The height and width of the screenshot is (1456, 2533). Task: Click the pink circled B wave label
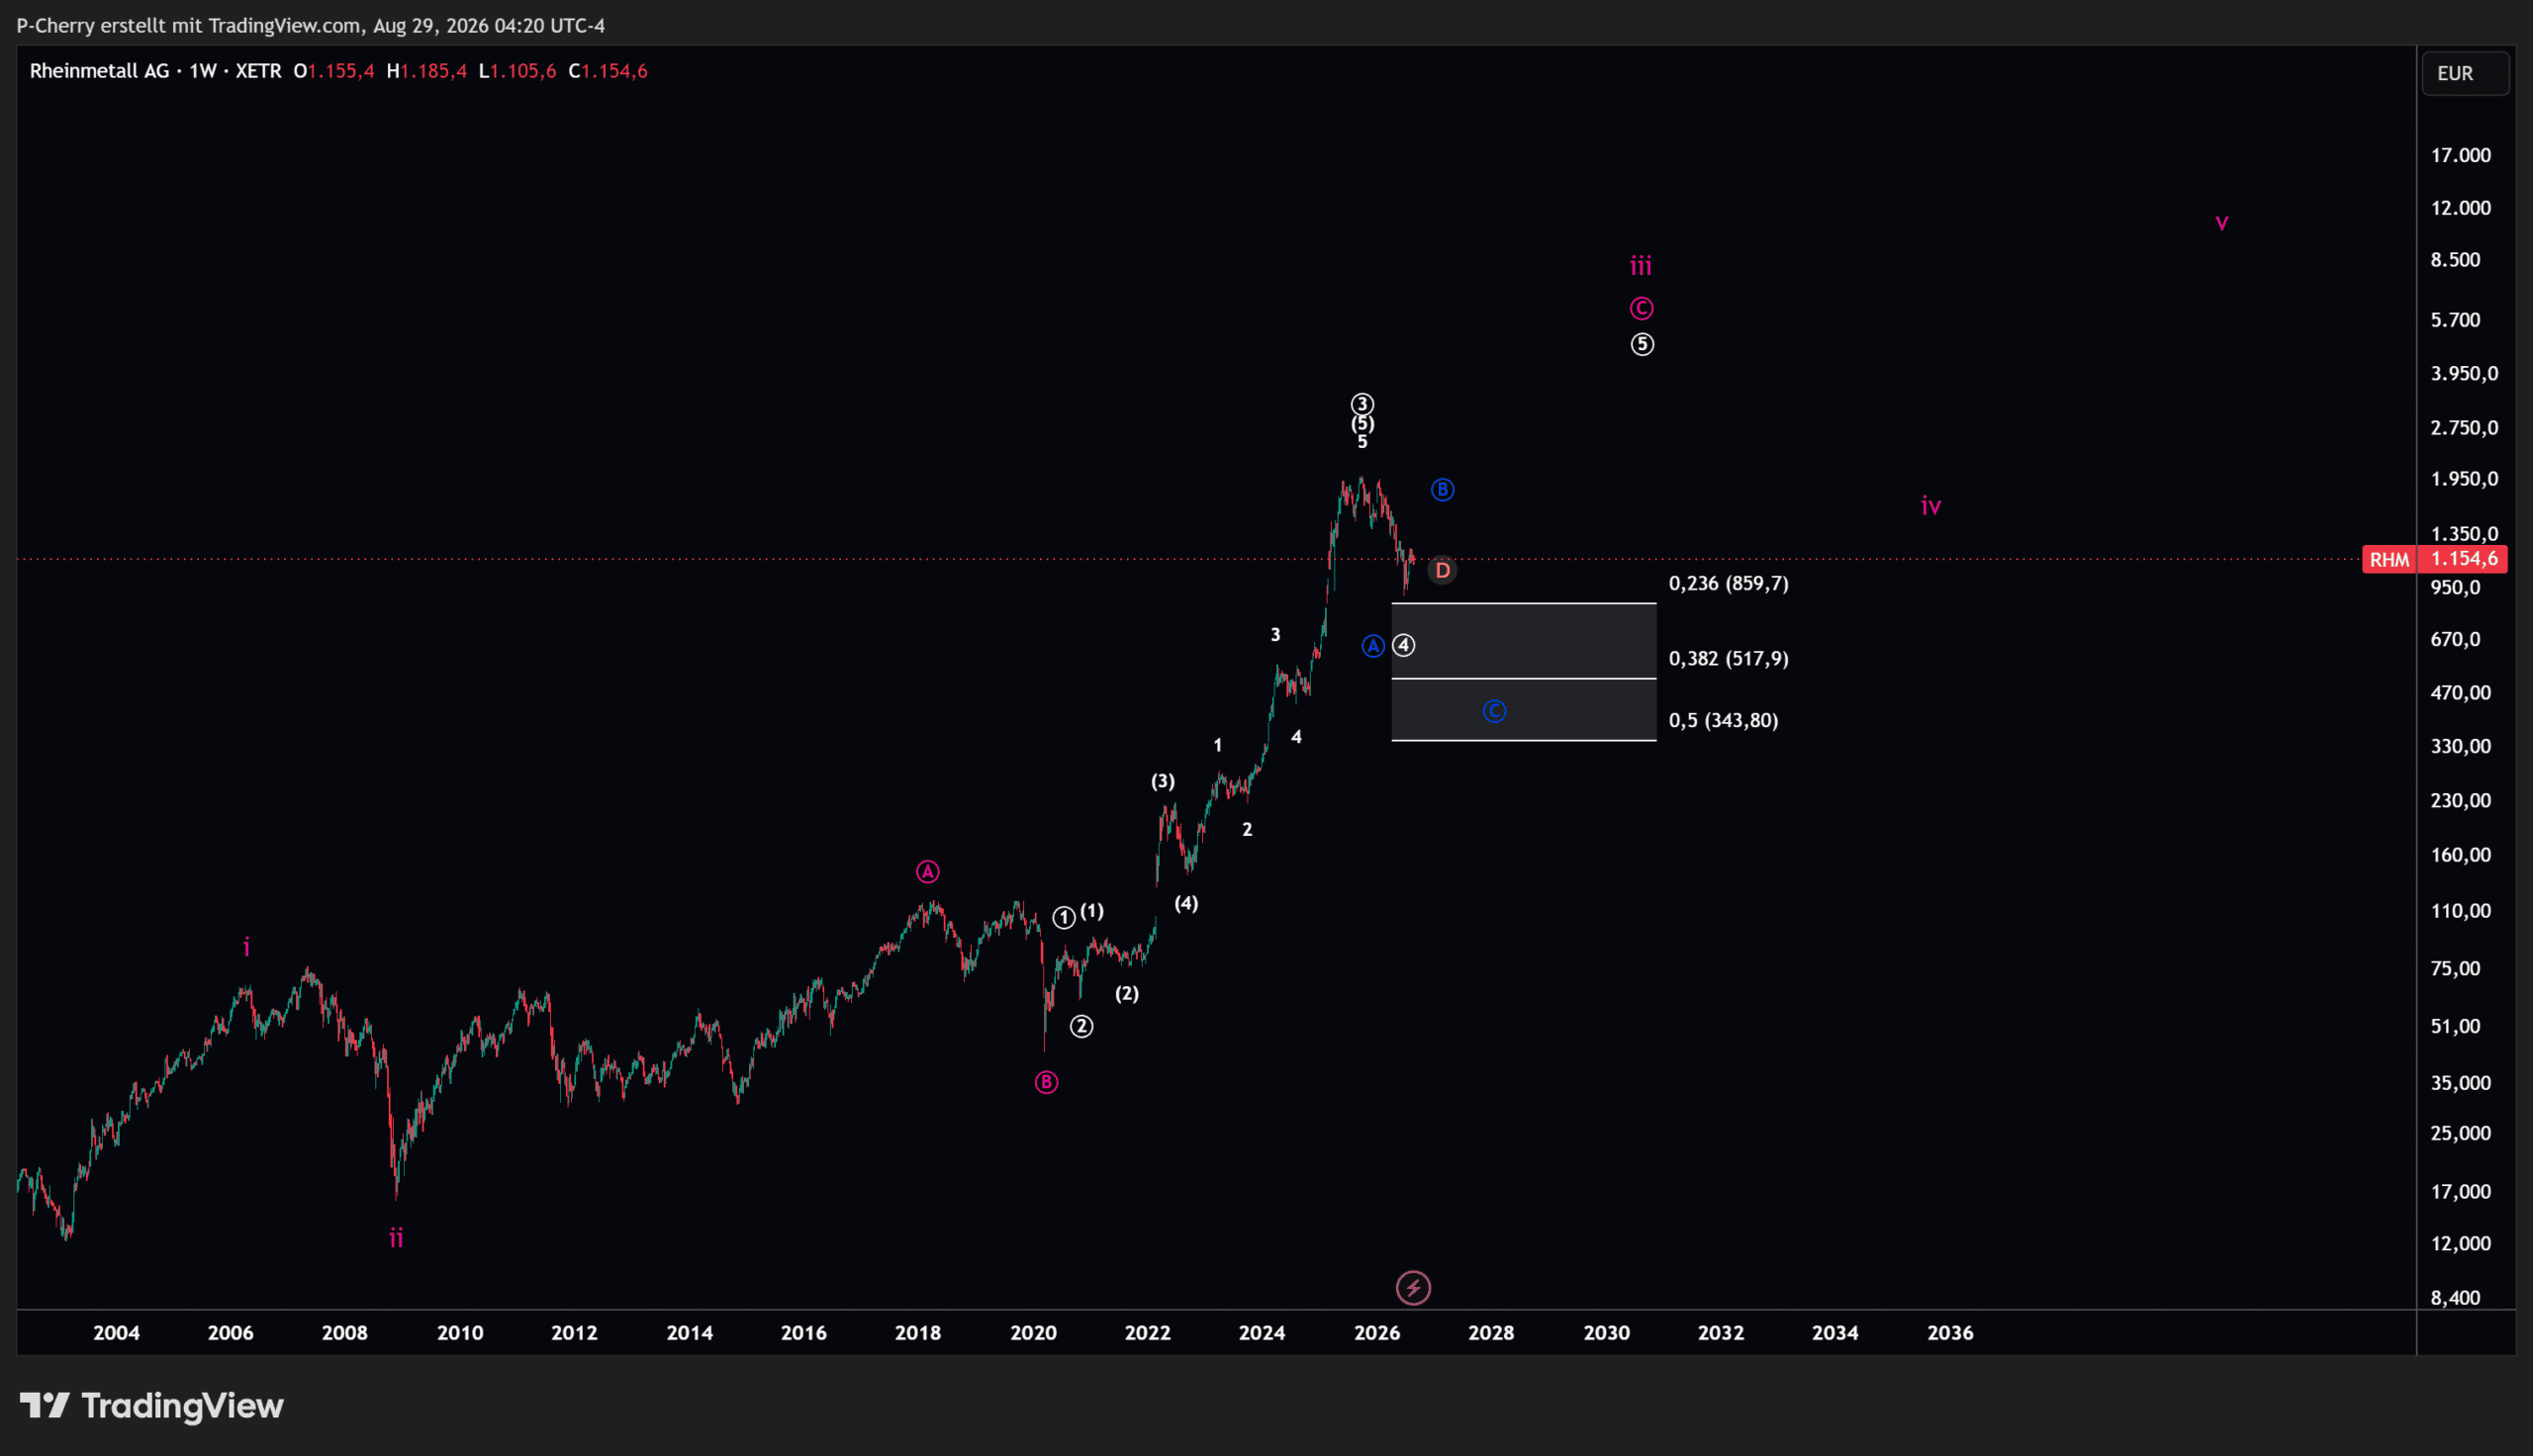point(1046,1082)
